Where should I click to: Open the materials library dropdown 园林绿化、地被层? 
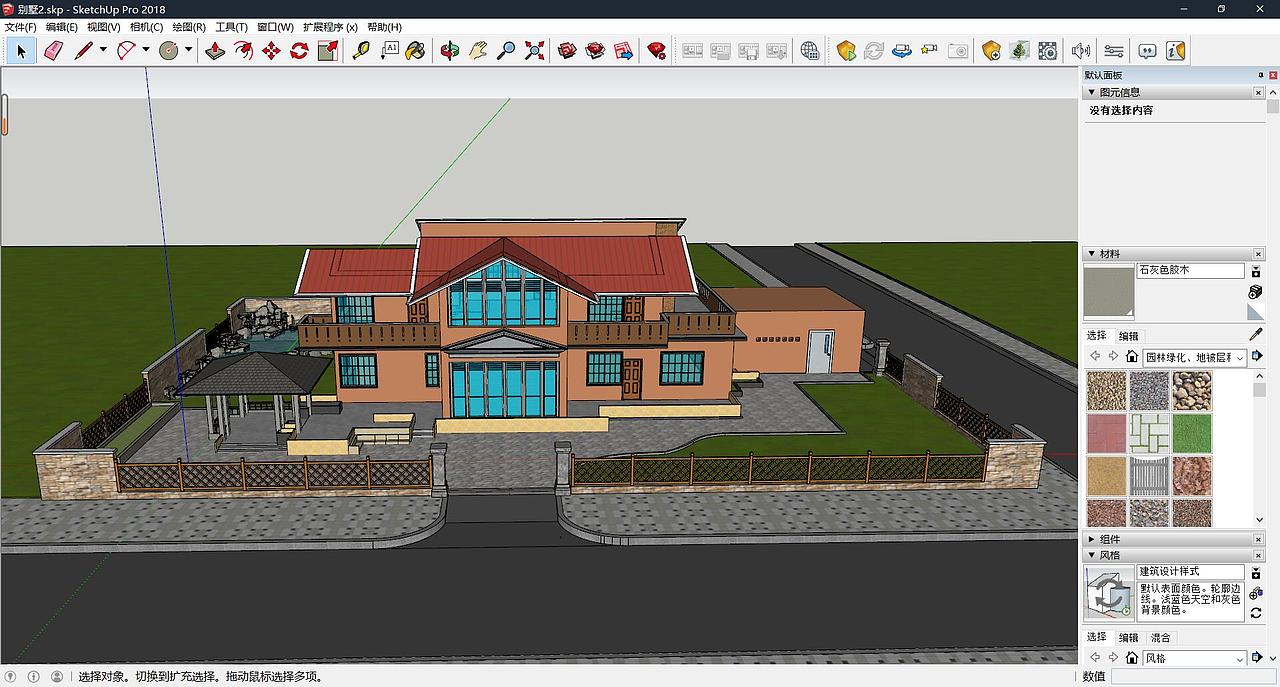click(1195, 357)
